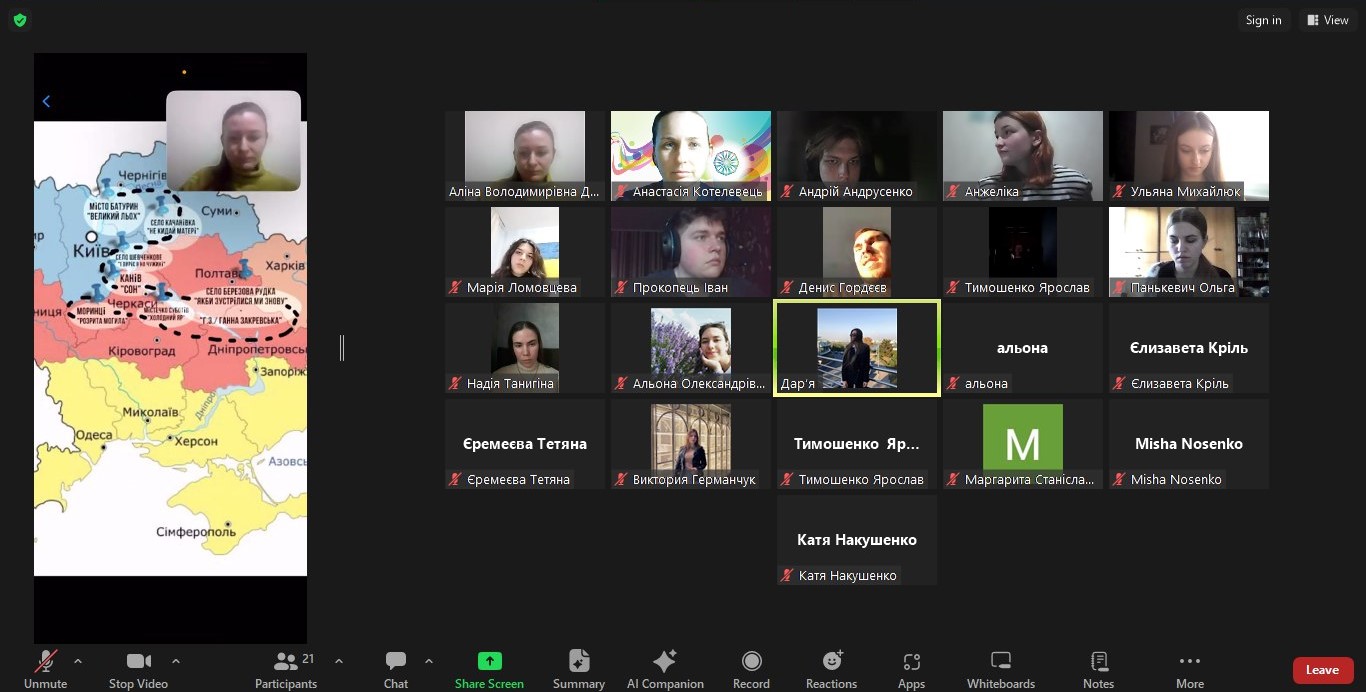Launch AI Companion from toolbar
The image size is (1366, 692).
pyautogui.click(x=665, y=669)
